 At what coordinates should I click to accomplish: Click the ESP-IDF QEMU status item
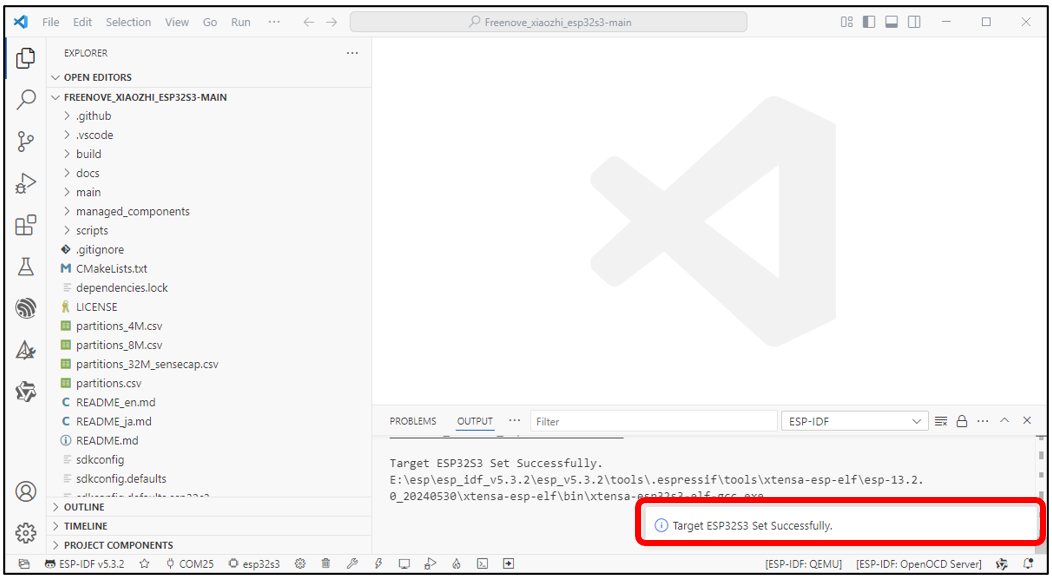804,564
